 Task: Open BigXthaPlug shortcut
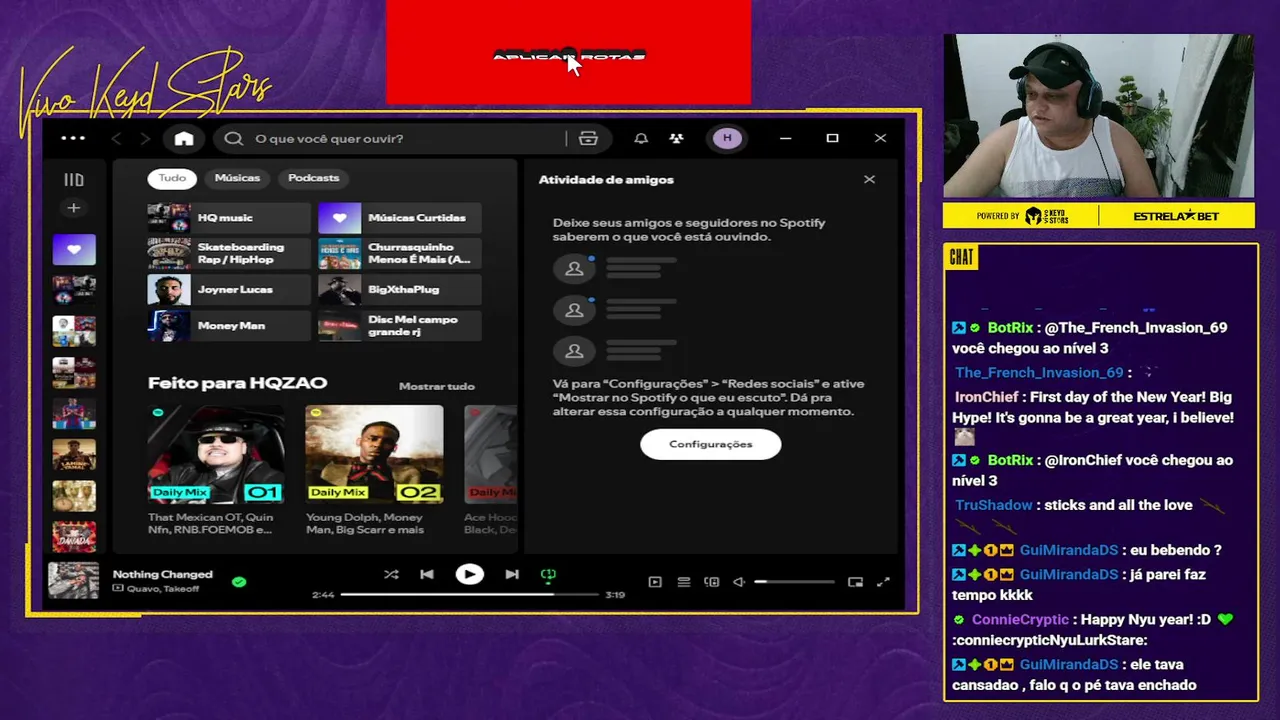[399, 289]
